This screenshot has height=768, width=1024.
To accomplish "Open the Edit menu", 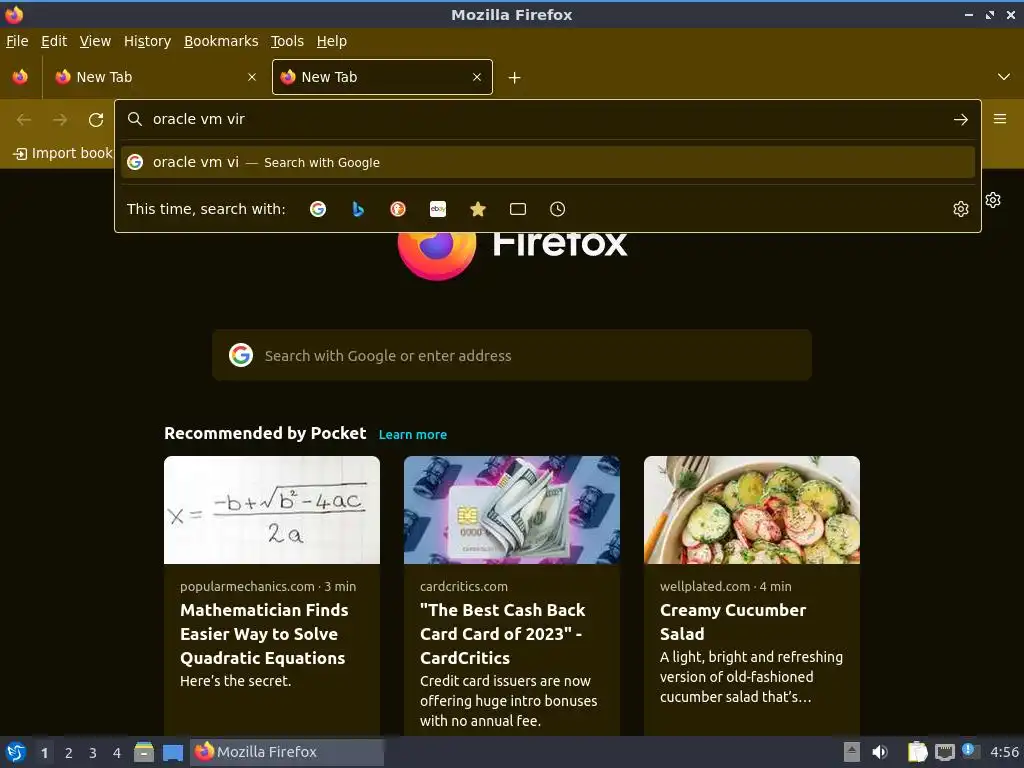I will click(x=54, y=41).
